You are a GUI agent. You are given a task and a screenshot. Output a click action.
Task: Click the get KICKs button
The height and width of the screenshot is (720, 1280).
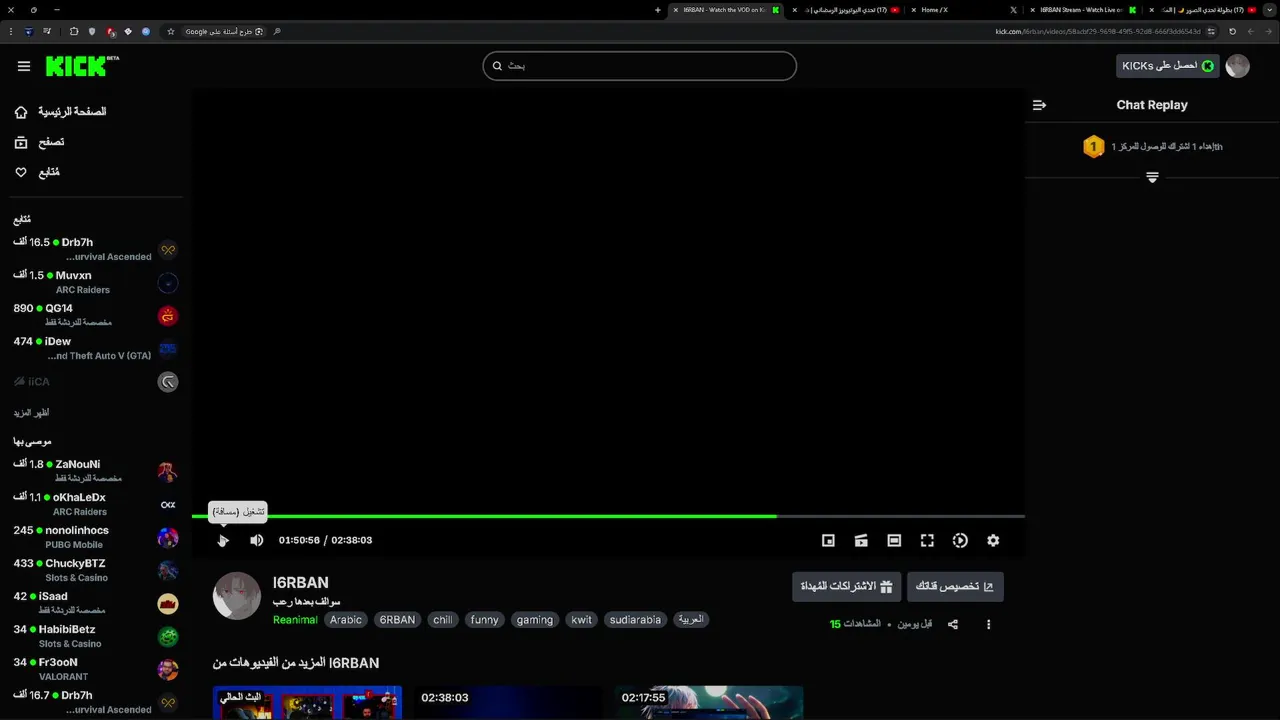[x=1168, y=66]
